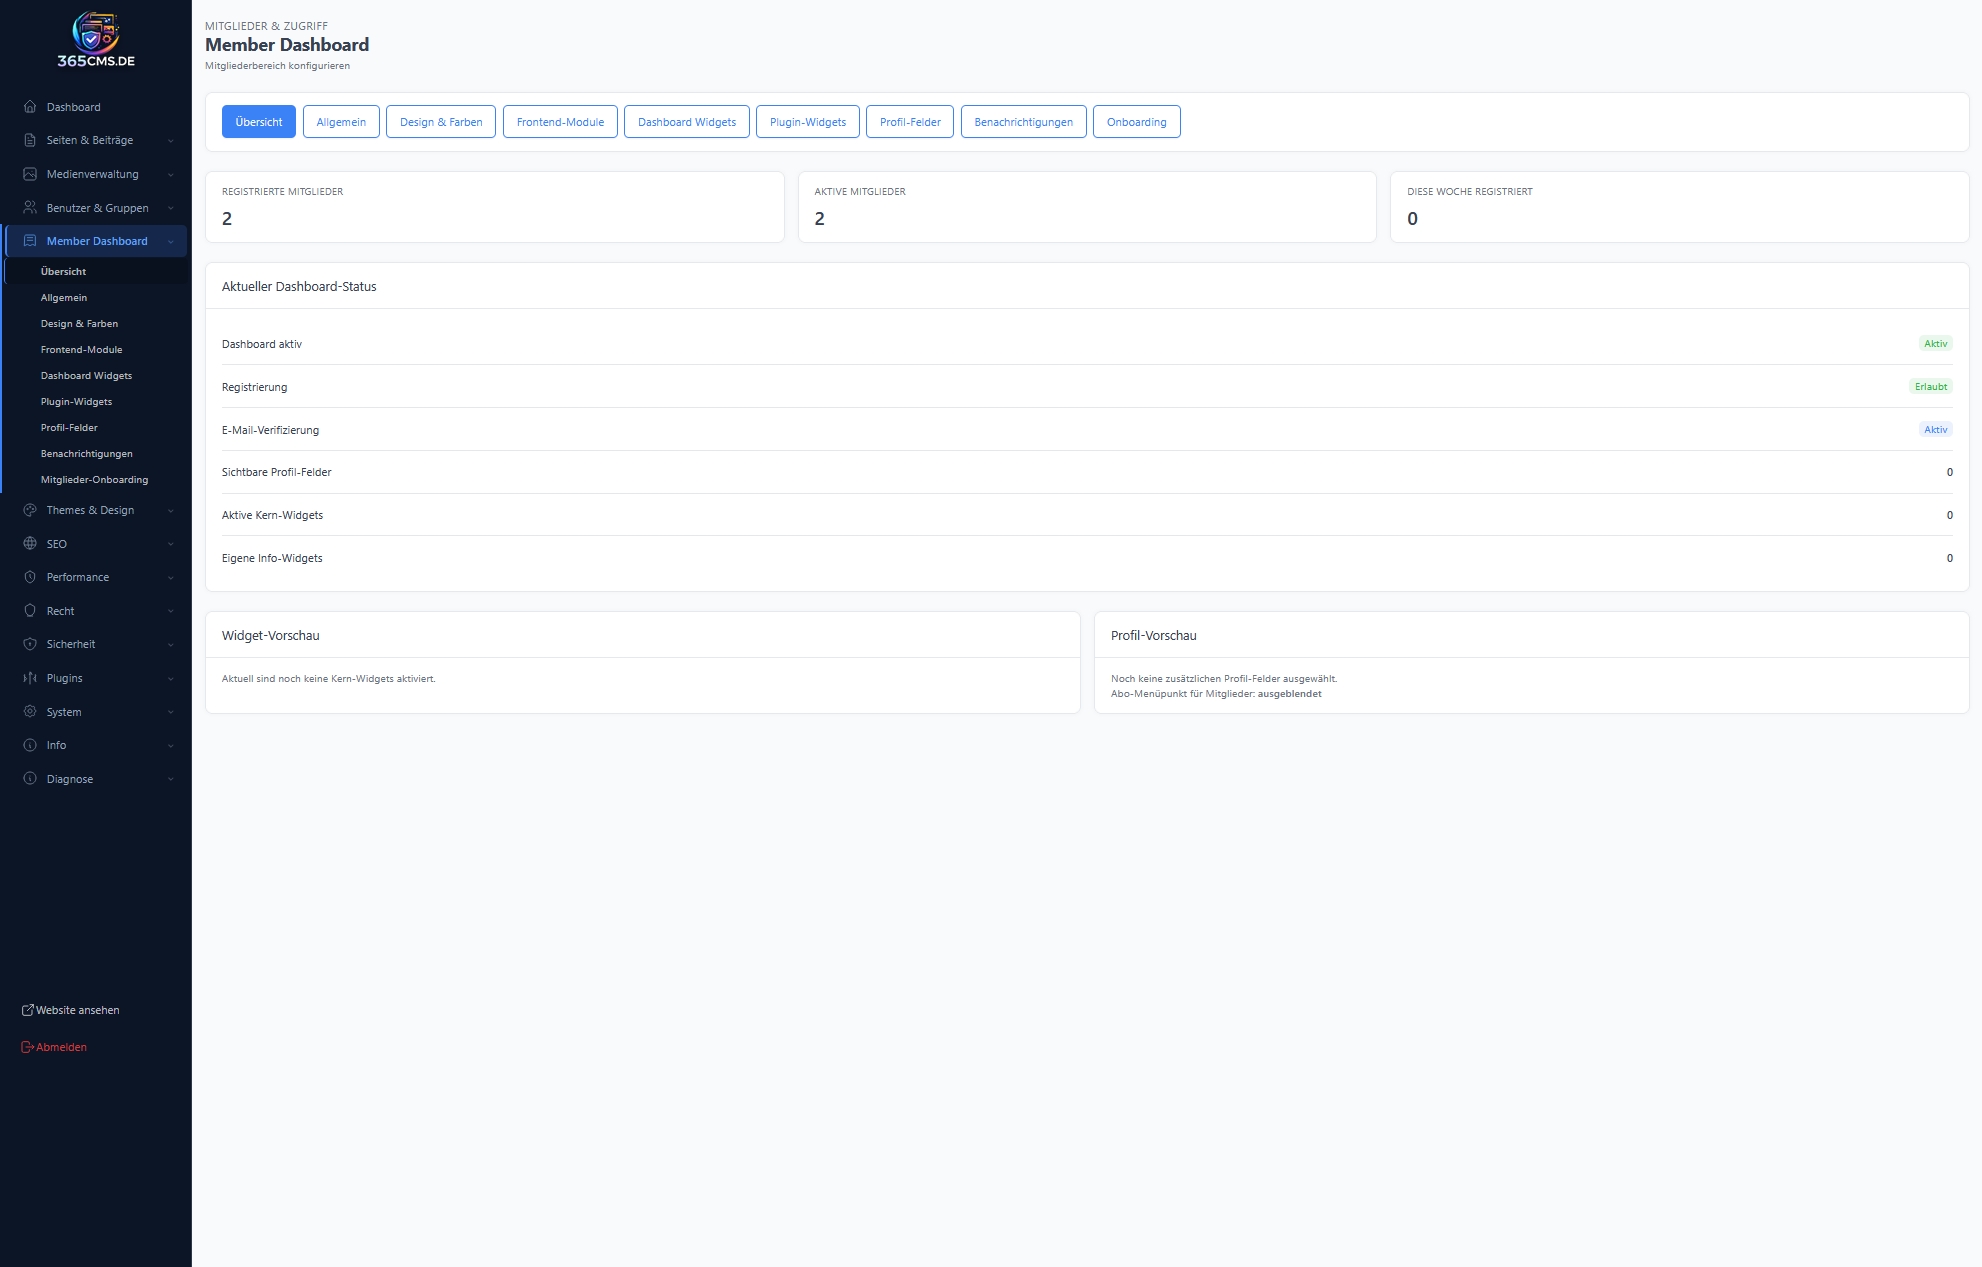Screen dimensions: 1982x1267
Task: Collapse the Member Dashboard chevron
Action: click(171, 242)
